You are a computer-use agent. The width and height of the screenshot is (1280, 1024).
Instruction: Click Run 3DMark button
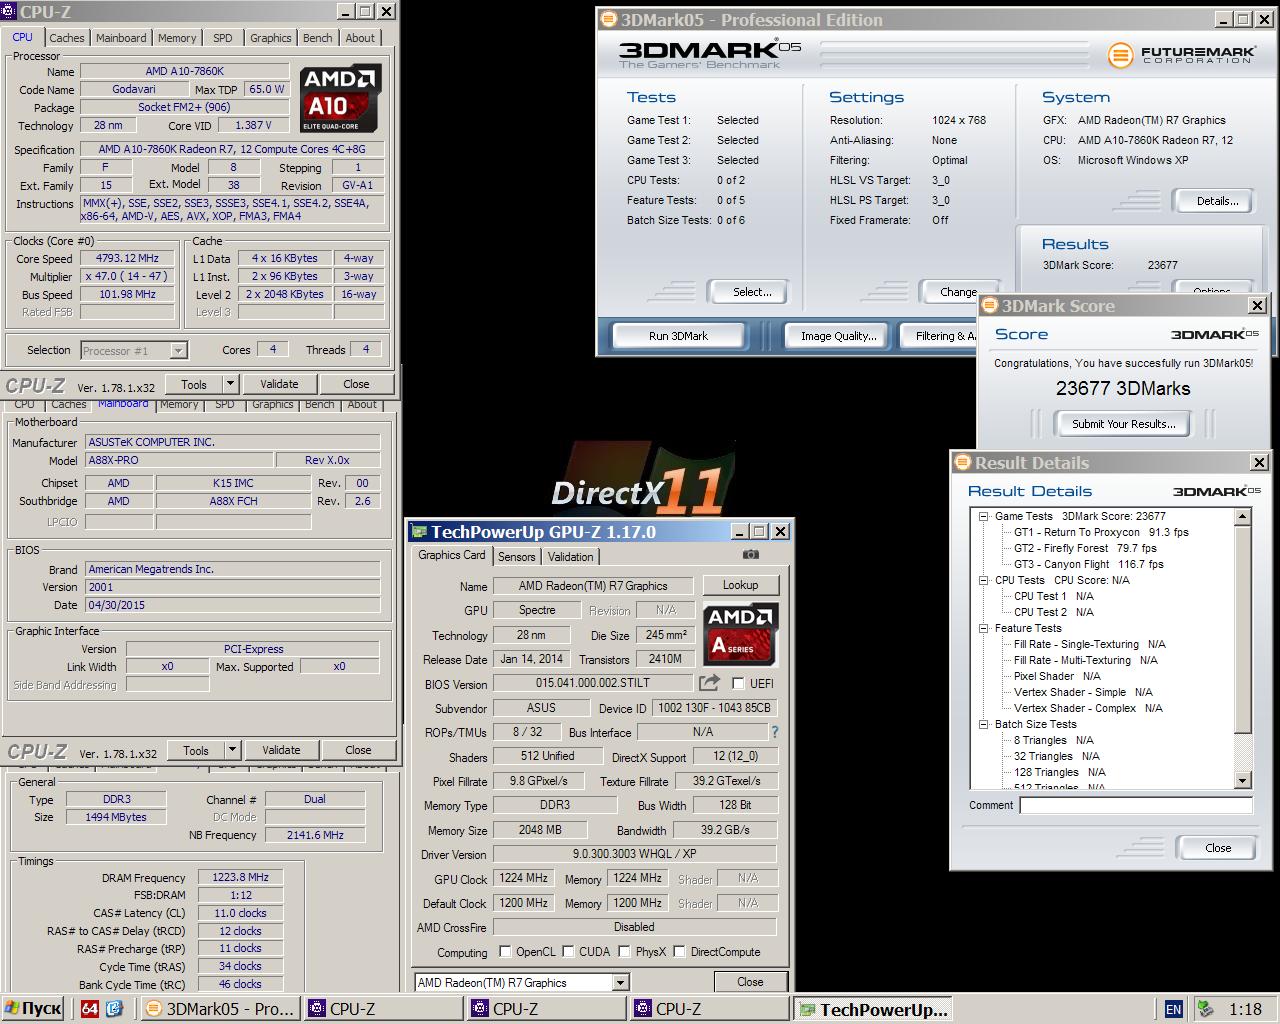pos(678,336)
